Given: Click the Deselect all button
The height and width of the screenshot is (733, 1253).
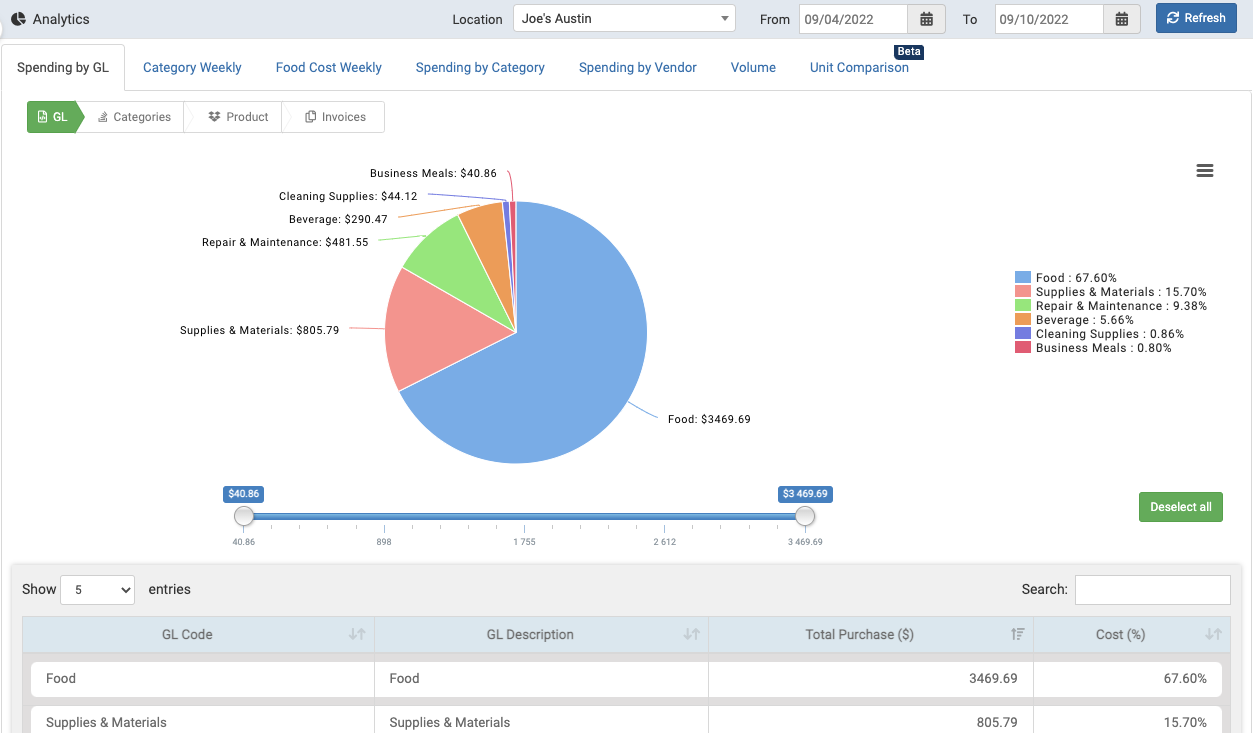Looking at the screenshot, I should (x=1180, y=507).
